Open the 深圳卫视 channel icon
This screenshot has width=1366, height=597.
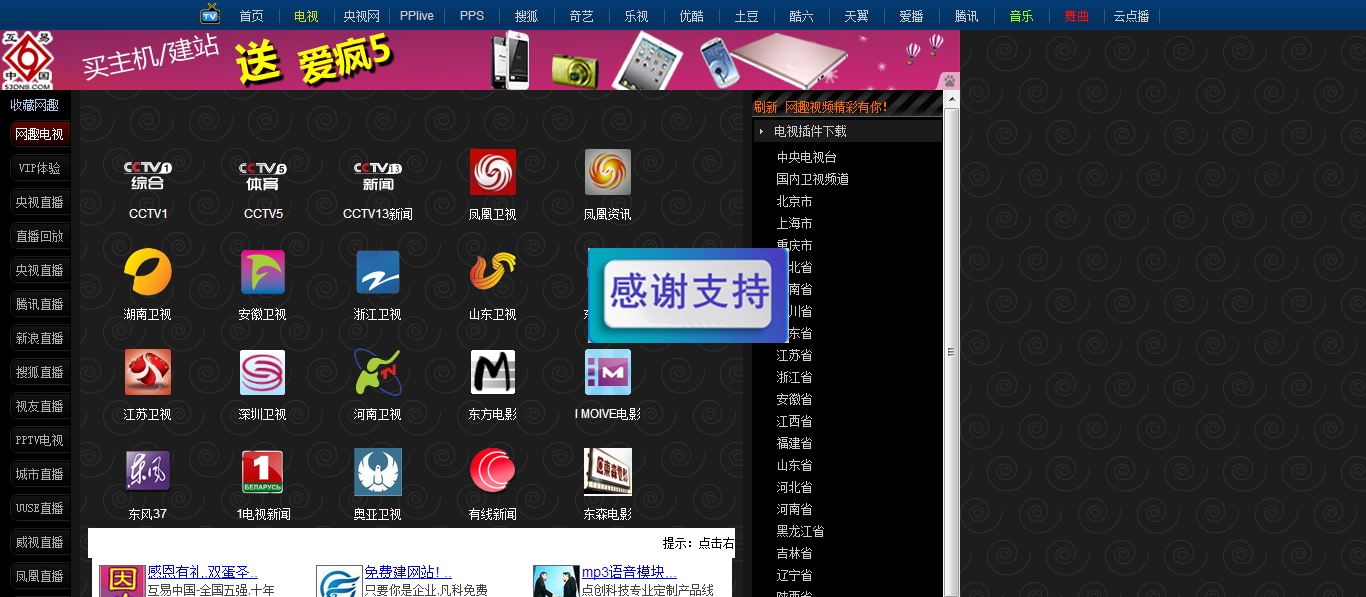click(263, 372)
